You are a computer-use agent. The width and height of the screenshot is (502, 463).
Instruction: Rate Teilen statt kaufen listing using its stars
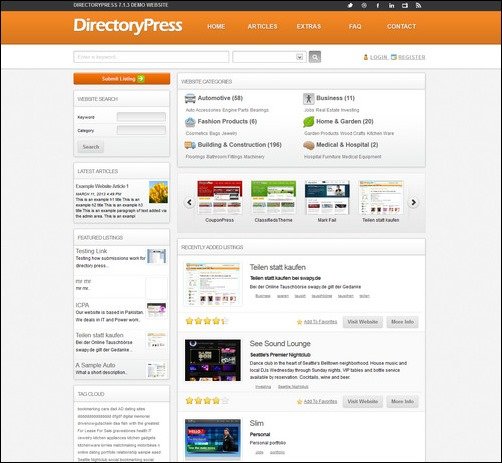(207, 321)
